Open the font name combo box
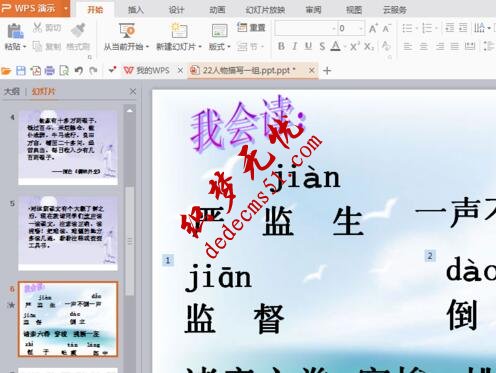496x373 pixels. [306, 29]
